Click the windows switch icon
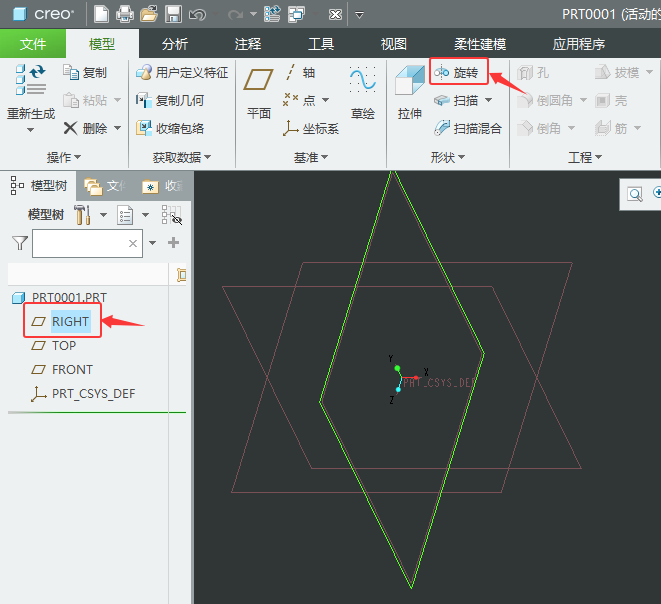The width and height of the screenshot is (661, 604). click(x=296, y=14)
